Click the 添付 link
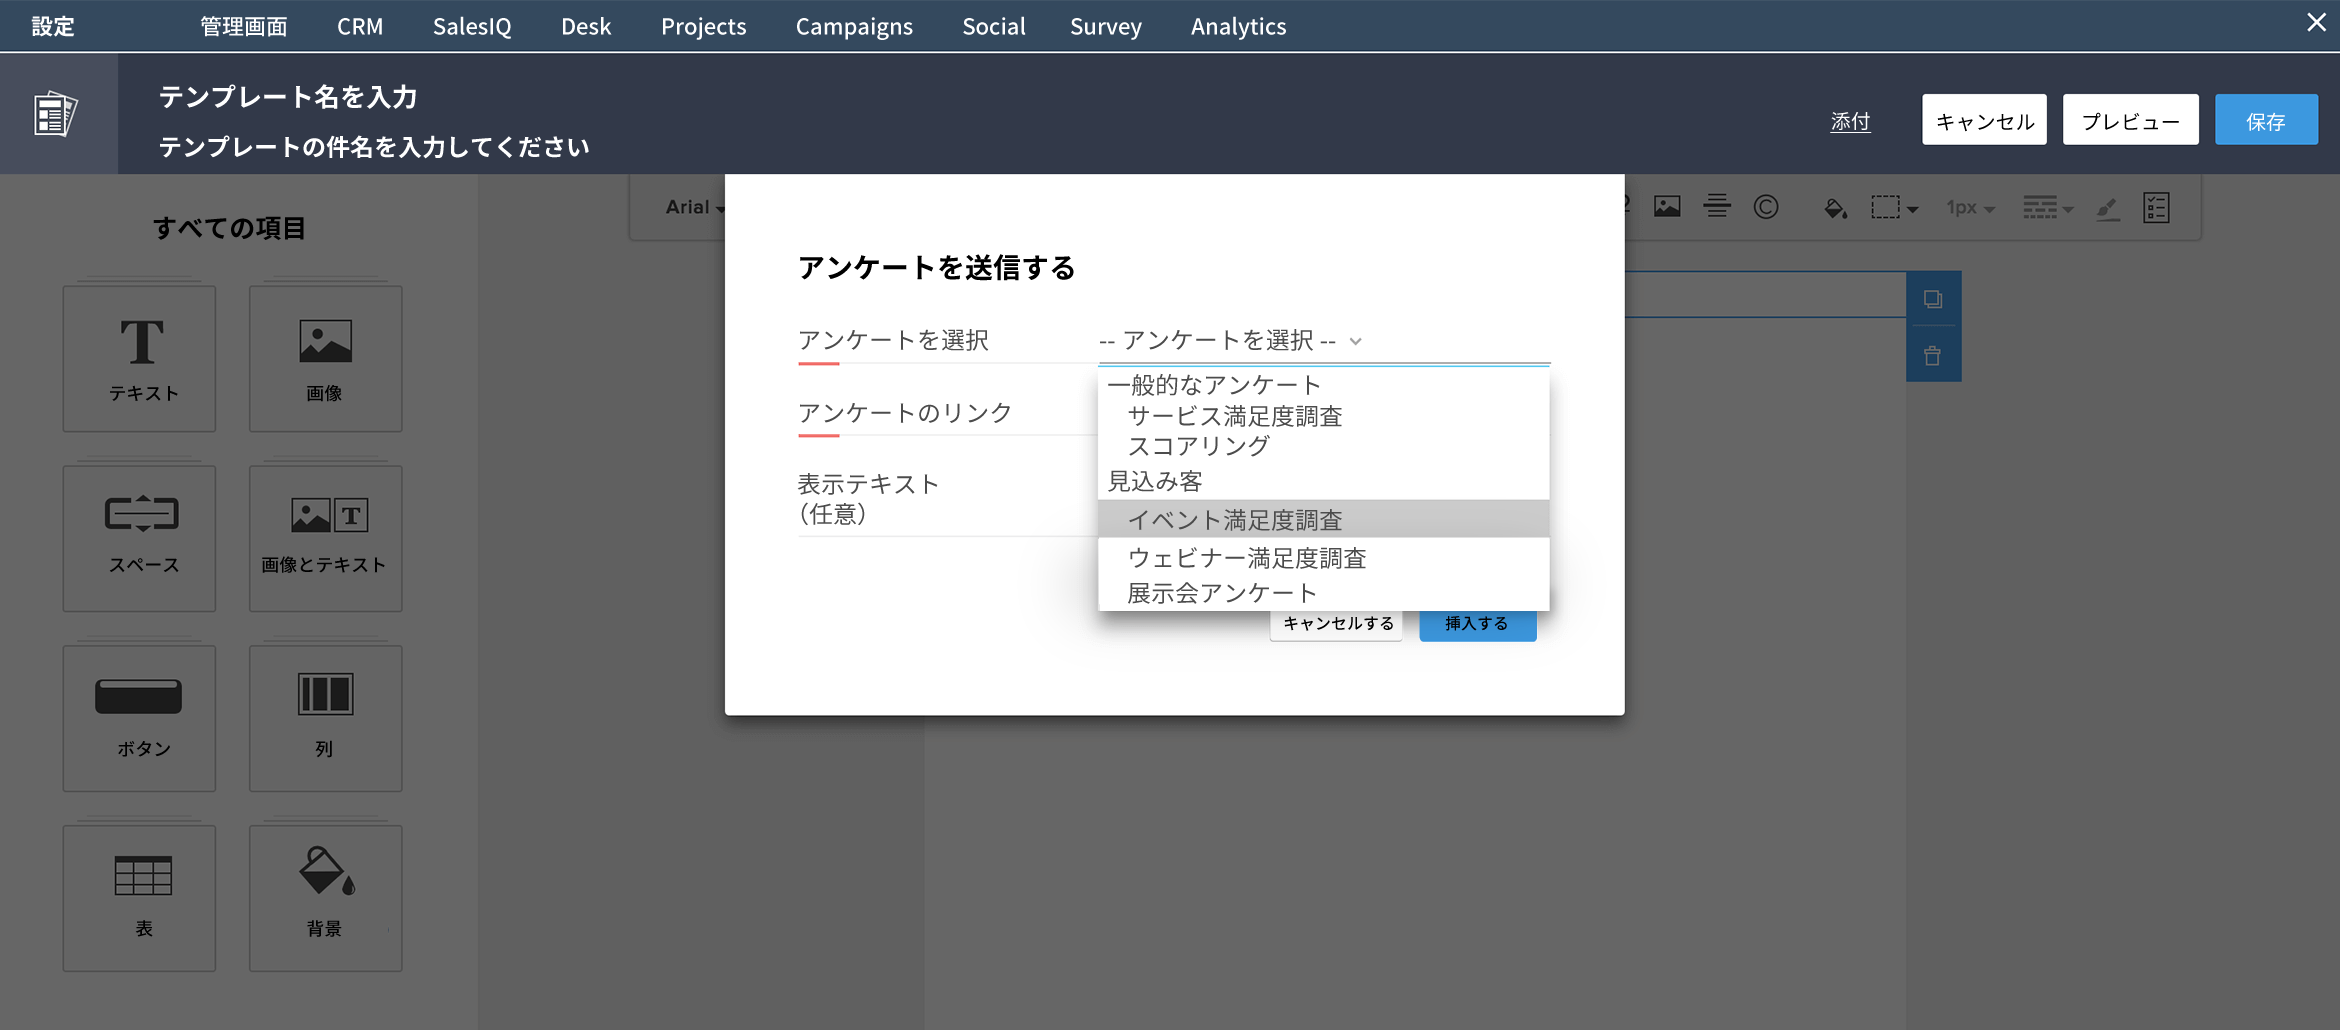Screen dimensions: 2340x1030 pos(1849,121)
